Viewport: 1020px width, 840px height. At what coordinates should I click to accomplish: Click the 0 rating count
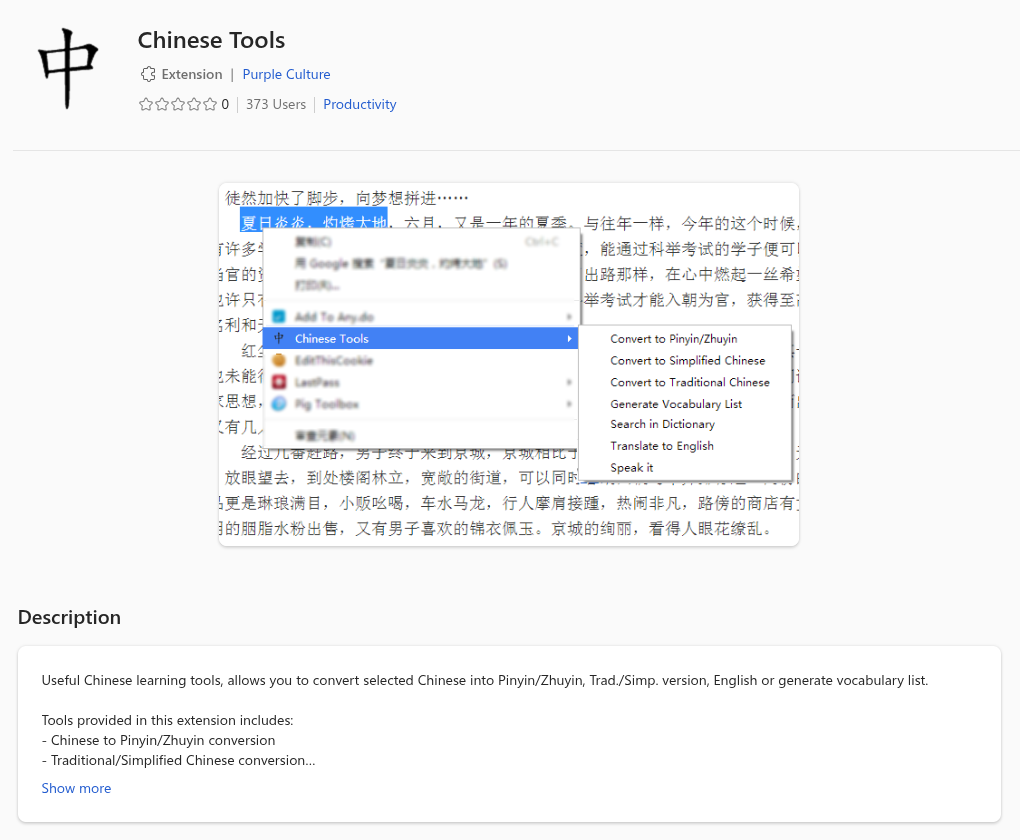pyautogui.click(x=225, y=104)
